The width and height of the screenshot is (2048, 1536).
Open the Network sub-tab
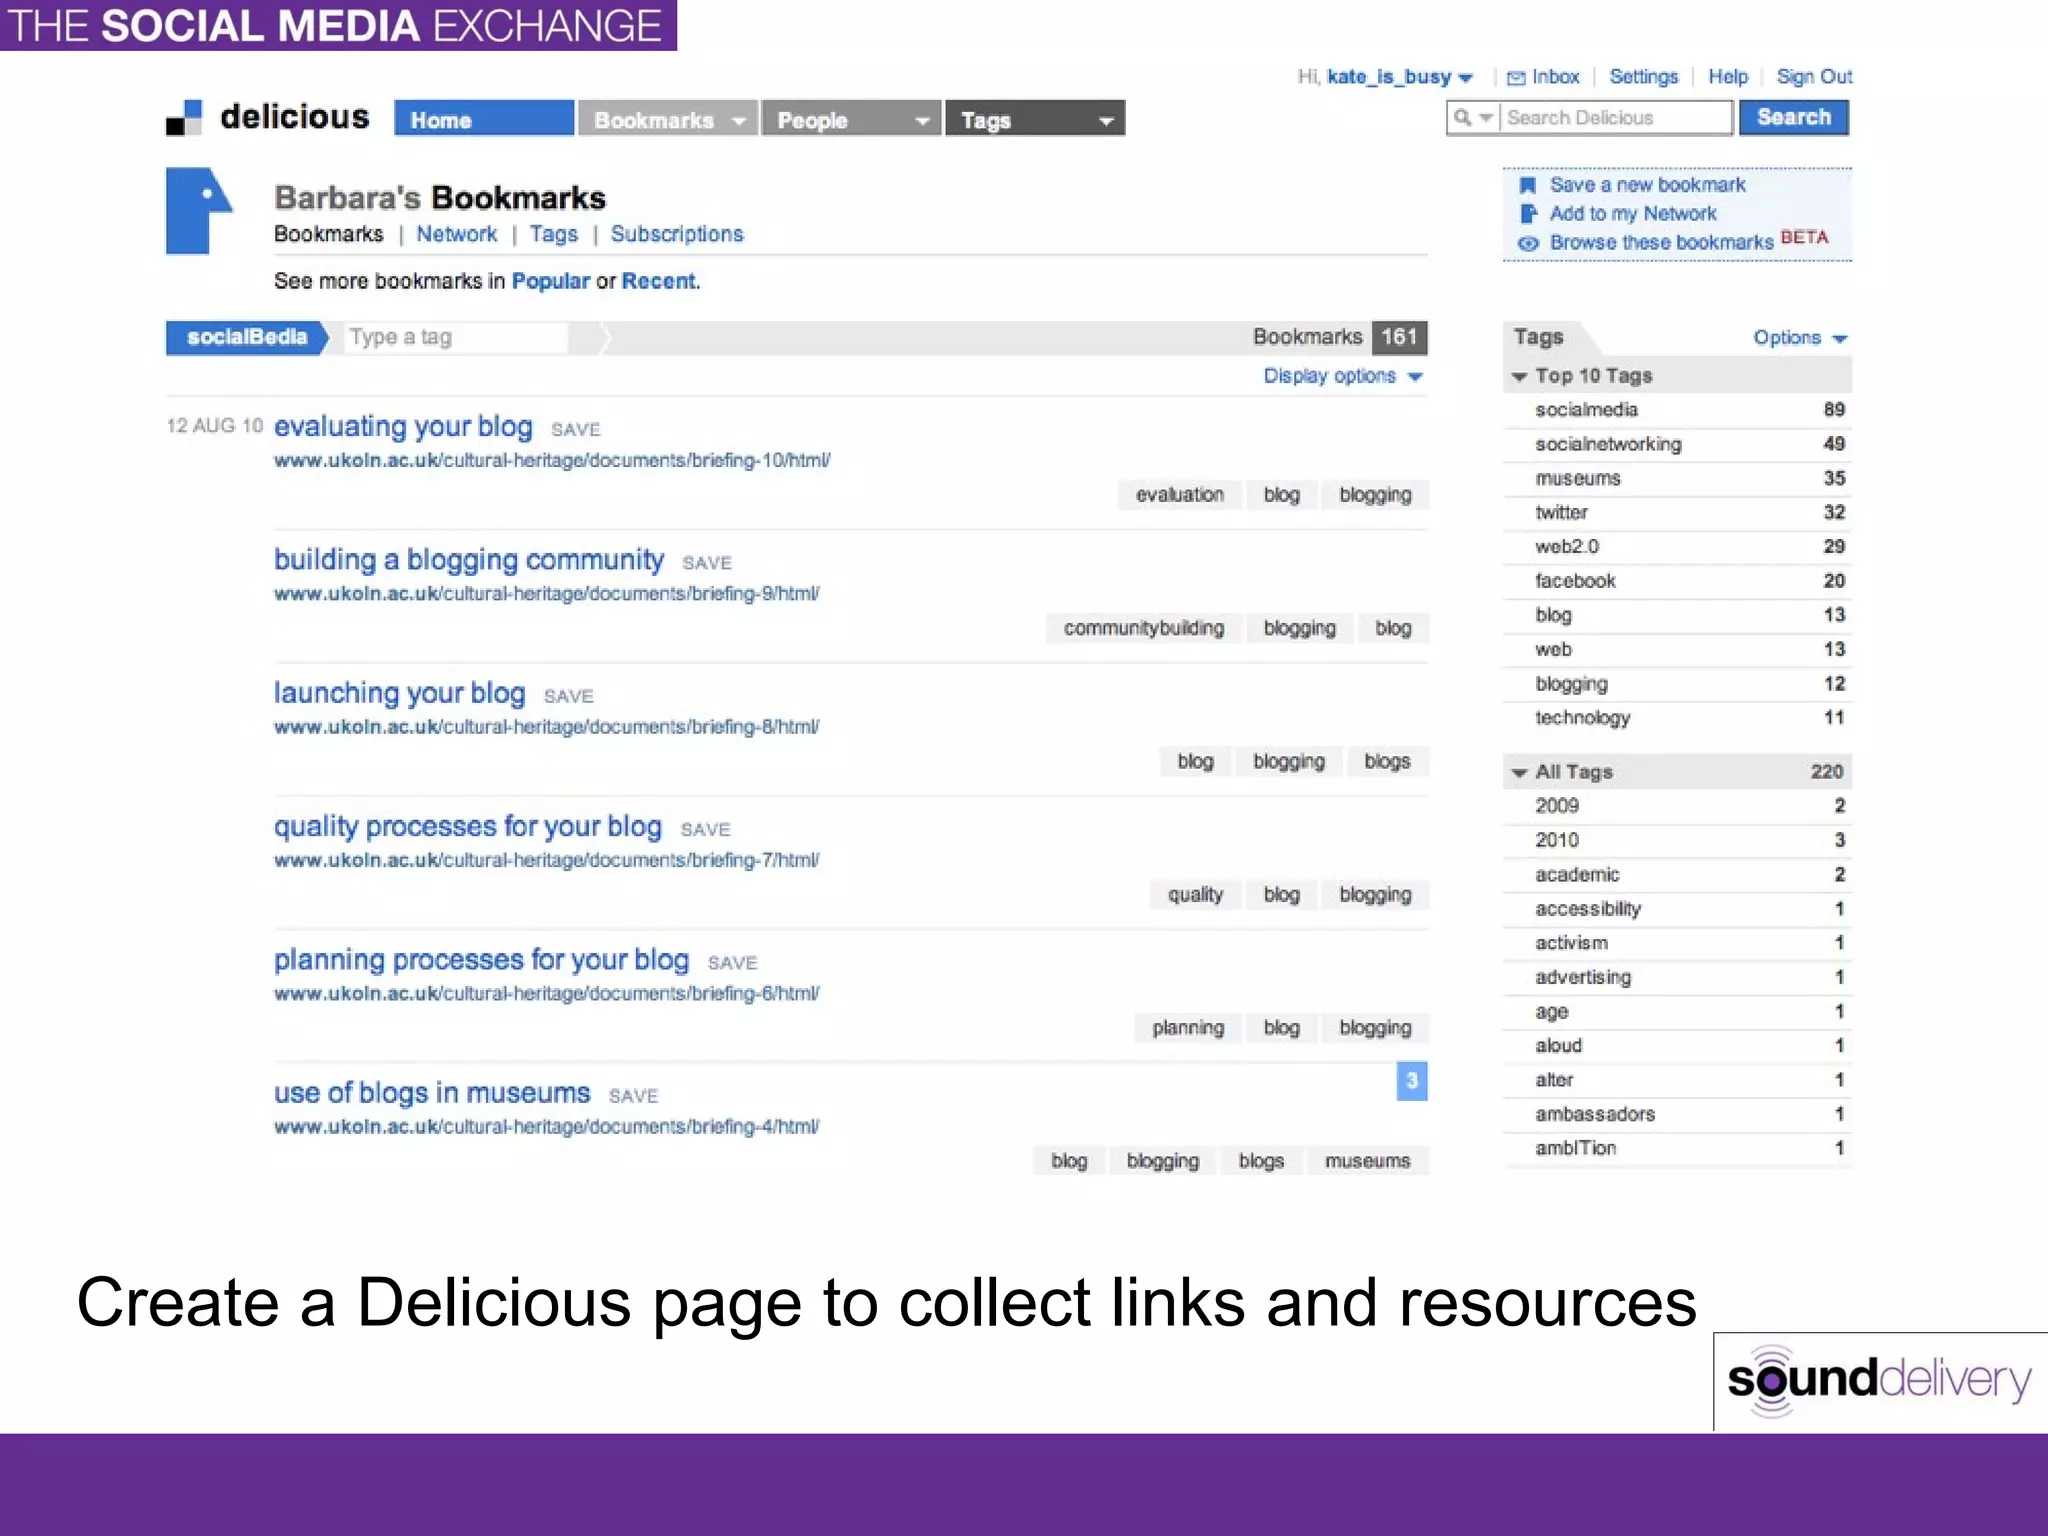[456, 234]
